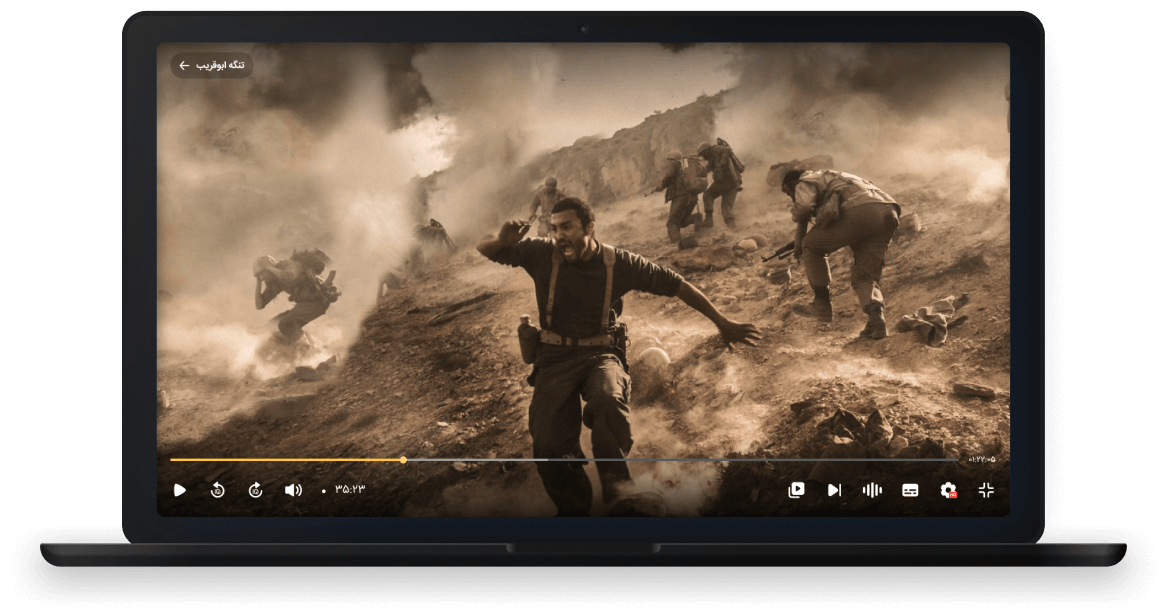Click the yellow seek bar handle

(x=403, y=460)
